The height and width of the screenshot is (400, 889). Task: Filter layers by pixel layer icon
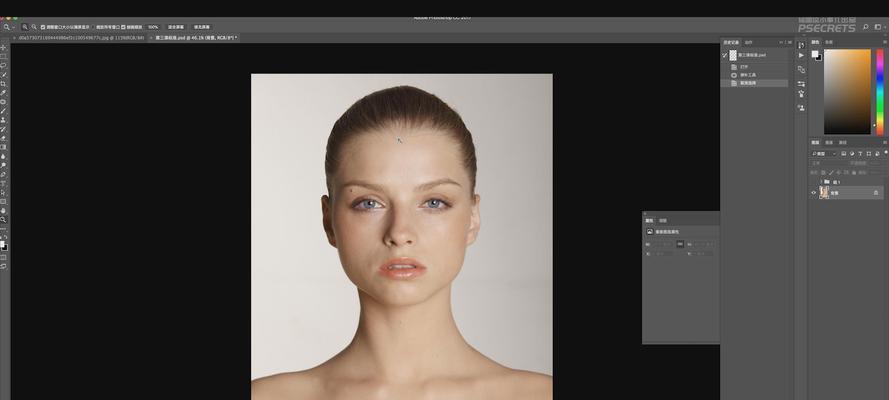844,154
